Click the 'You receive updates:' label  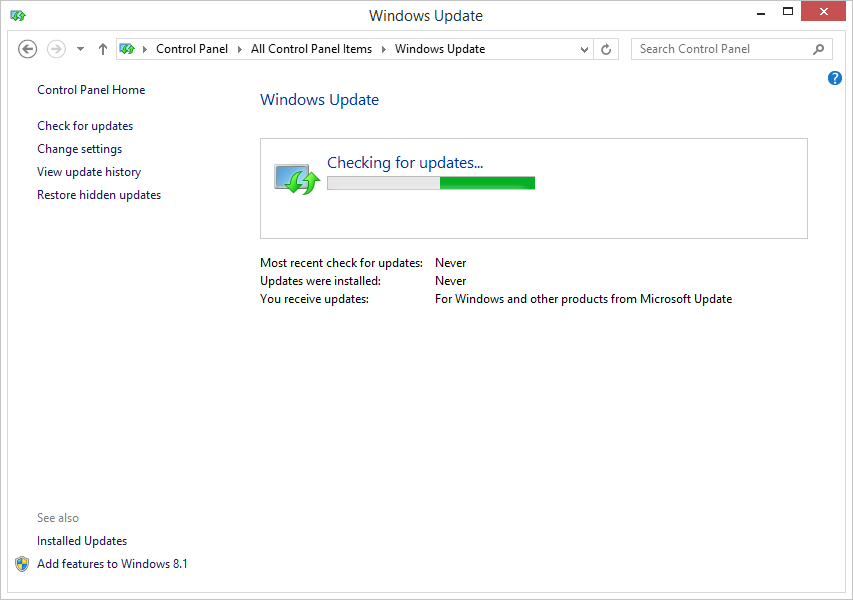tap(314, 299)
